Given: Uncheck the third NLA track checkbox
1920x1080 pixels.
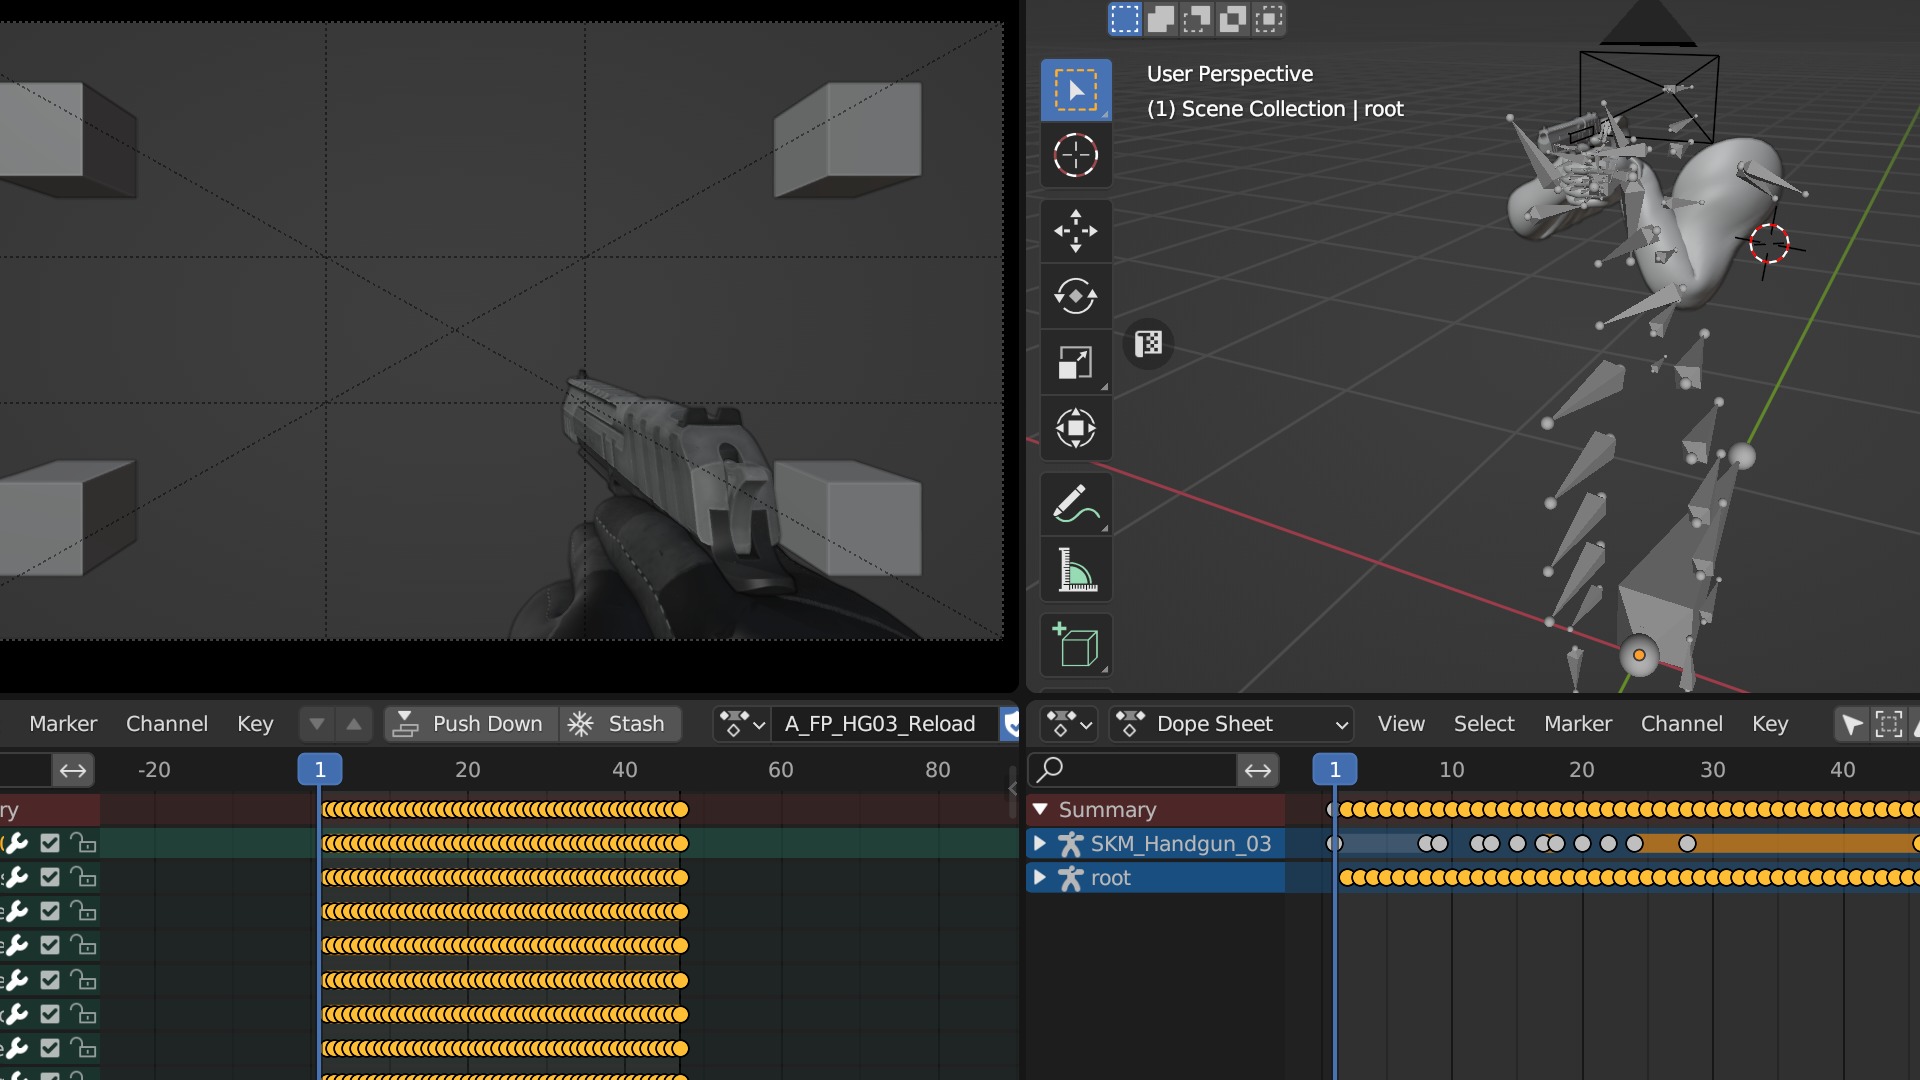Looking at the screenshot, I should pos(50,911).
